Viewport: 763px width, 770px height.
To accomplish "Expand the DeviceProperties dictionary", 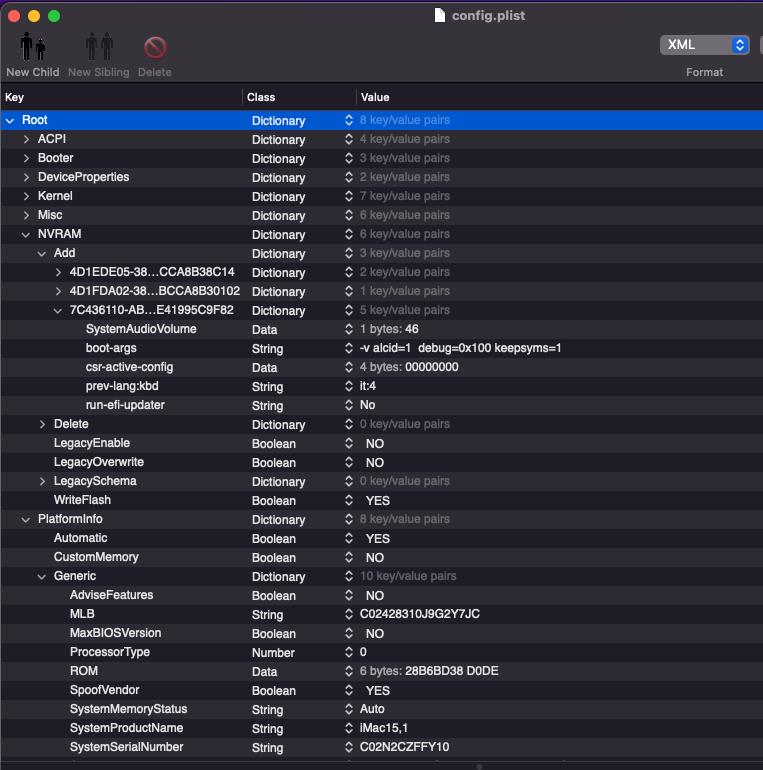I will tap(27, 177).
